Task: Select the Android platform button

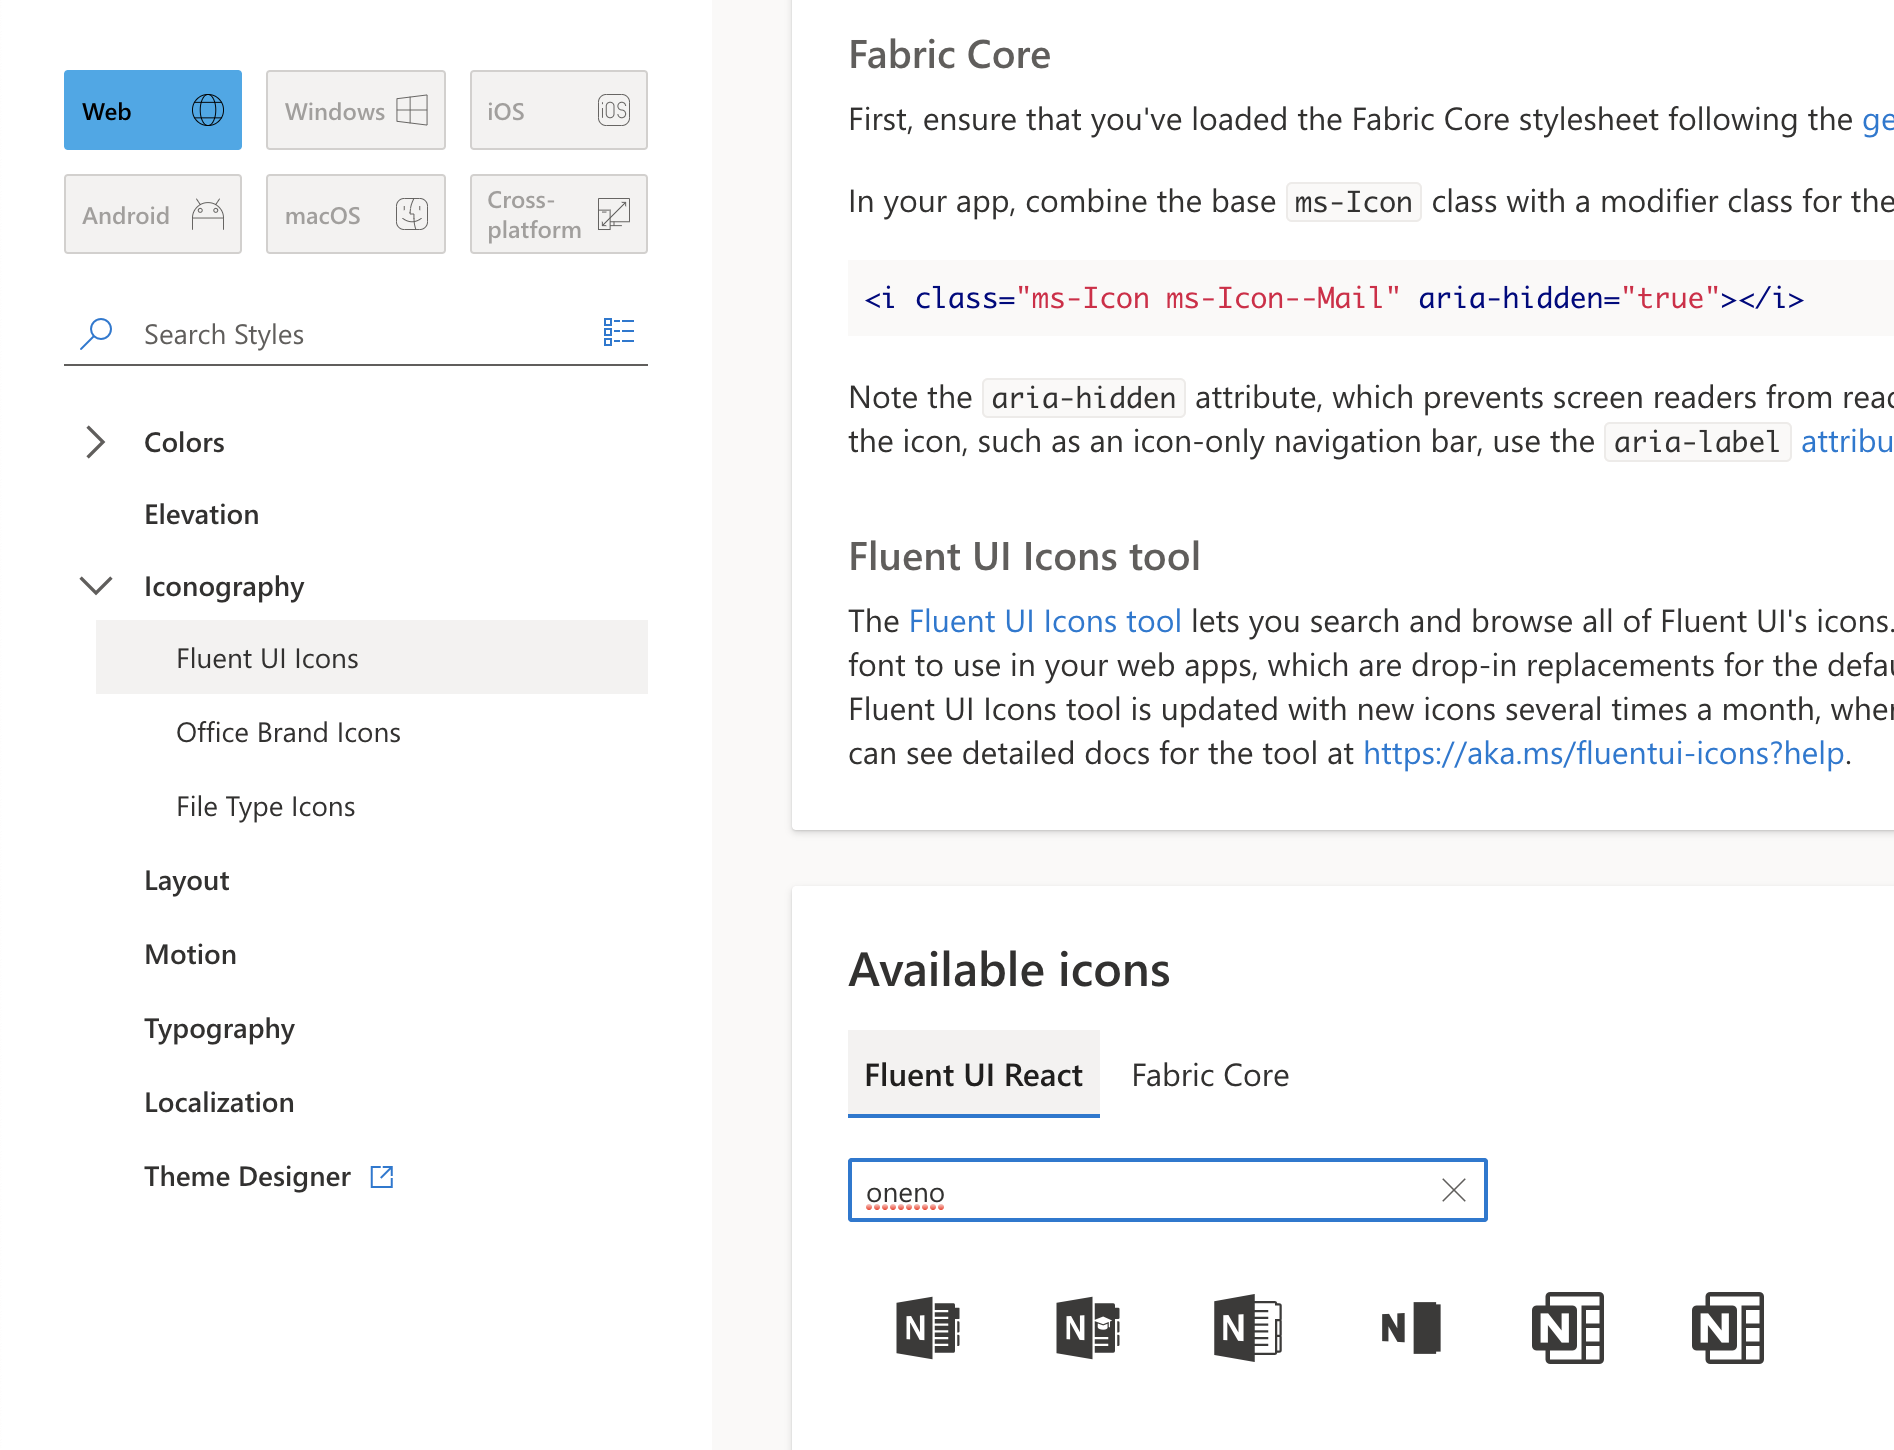Action: click(153, 214)
